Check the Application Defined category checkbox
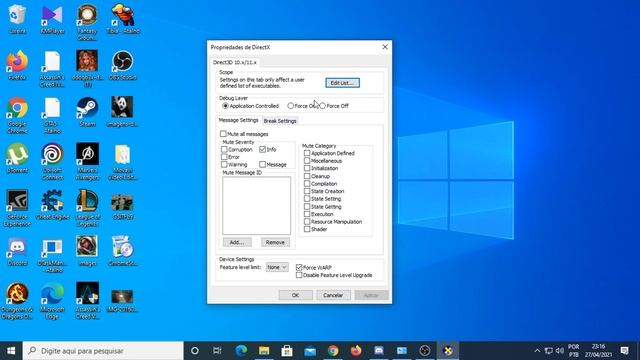 pos(307,153)
